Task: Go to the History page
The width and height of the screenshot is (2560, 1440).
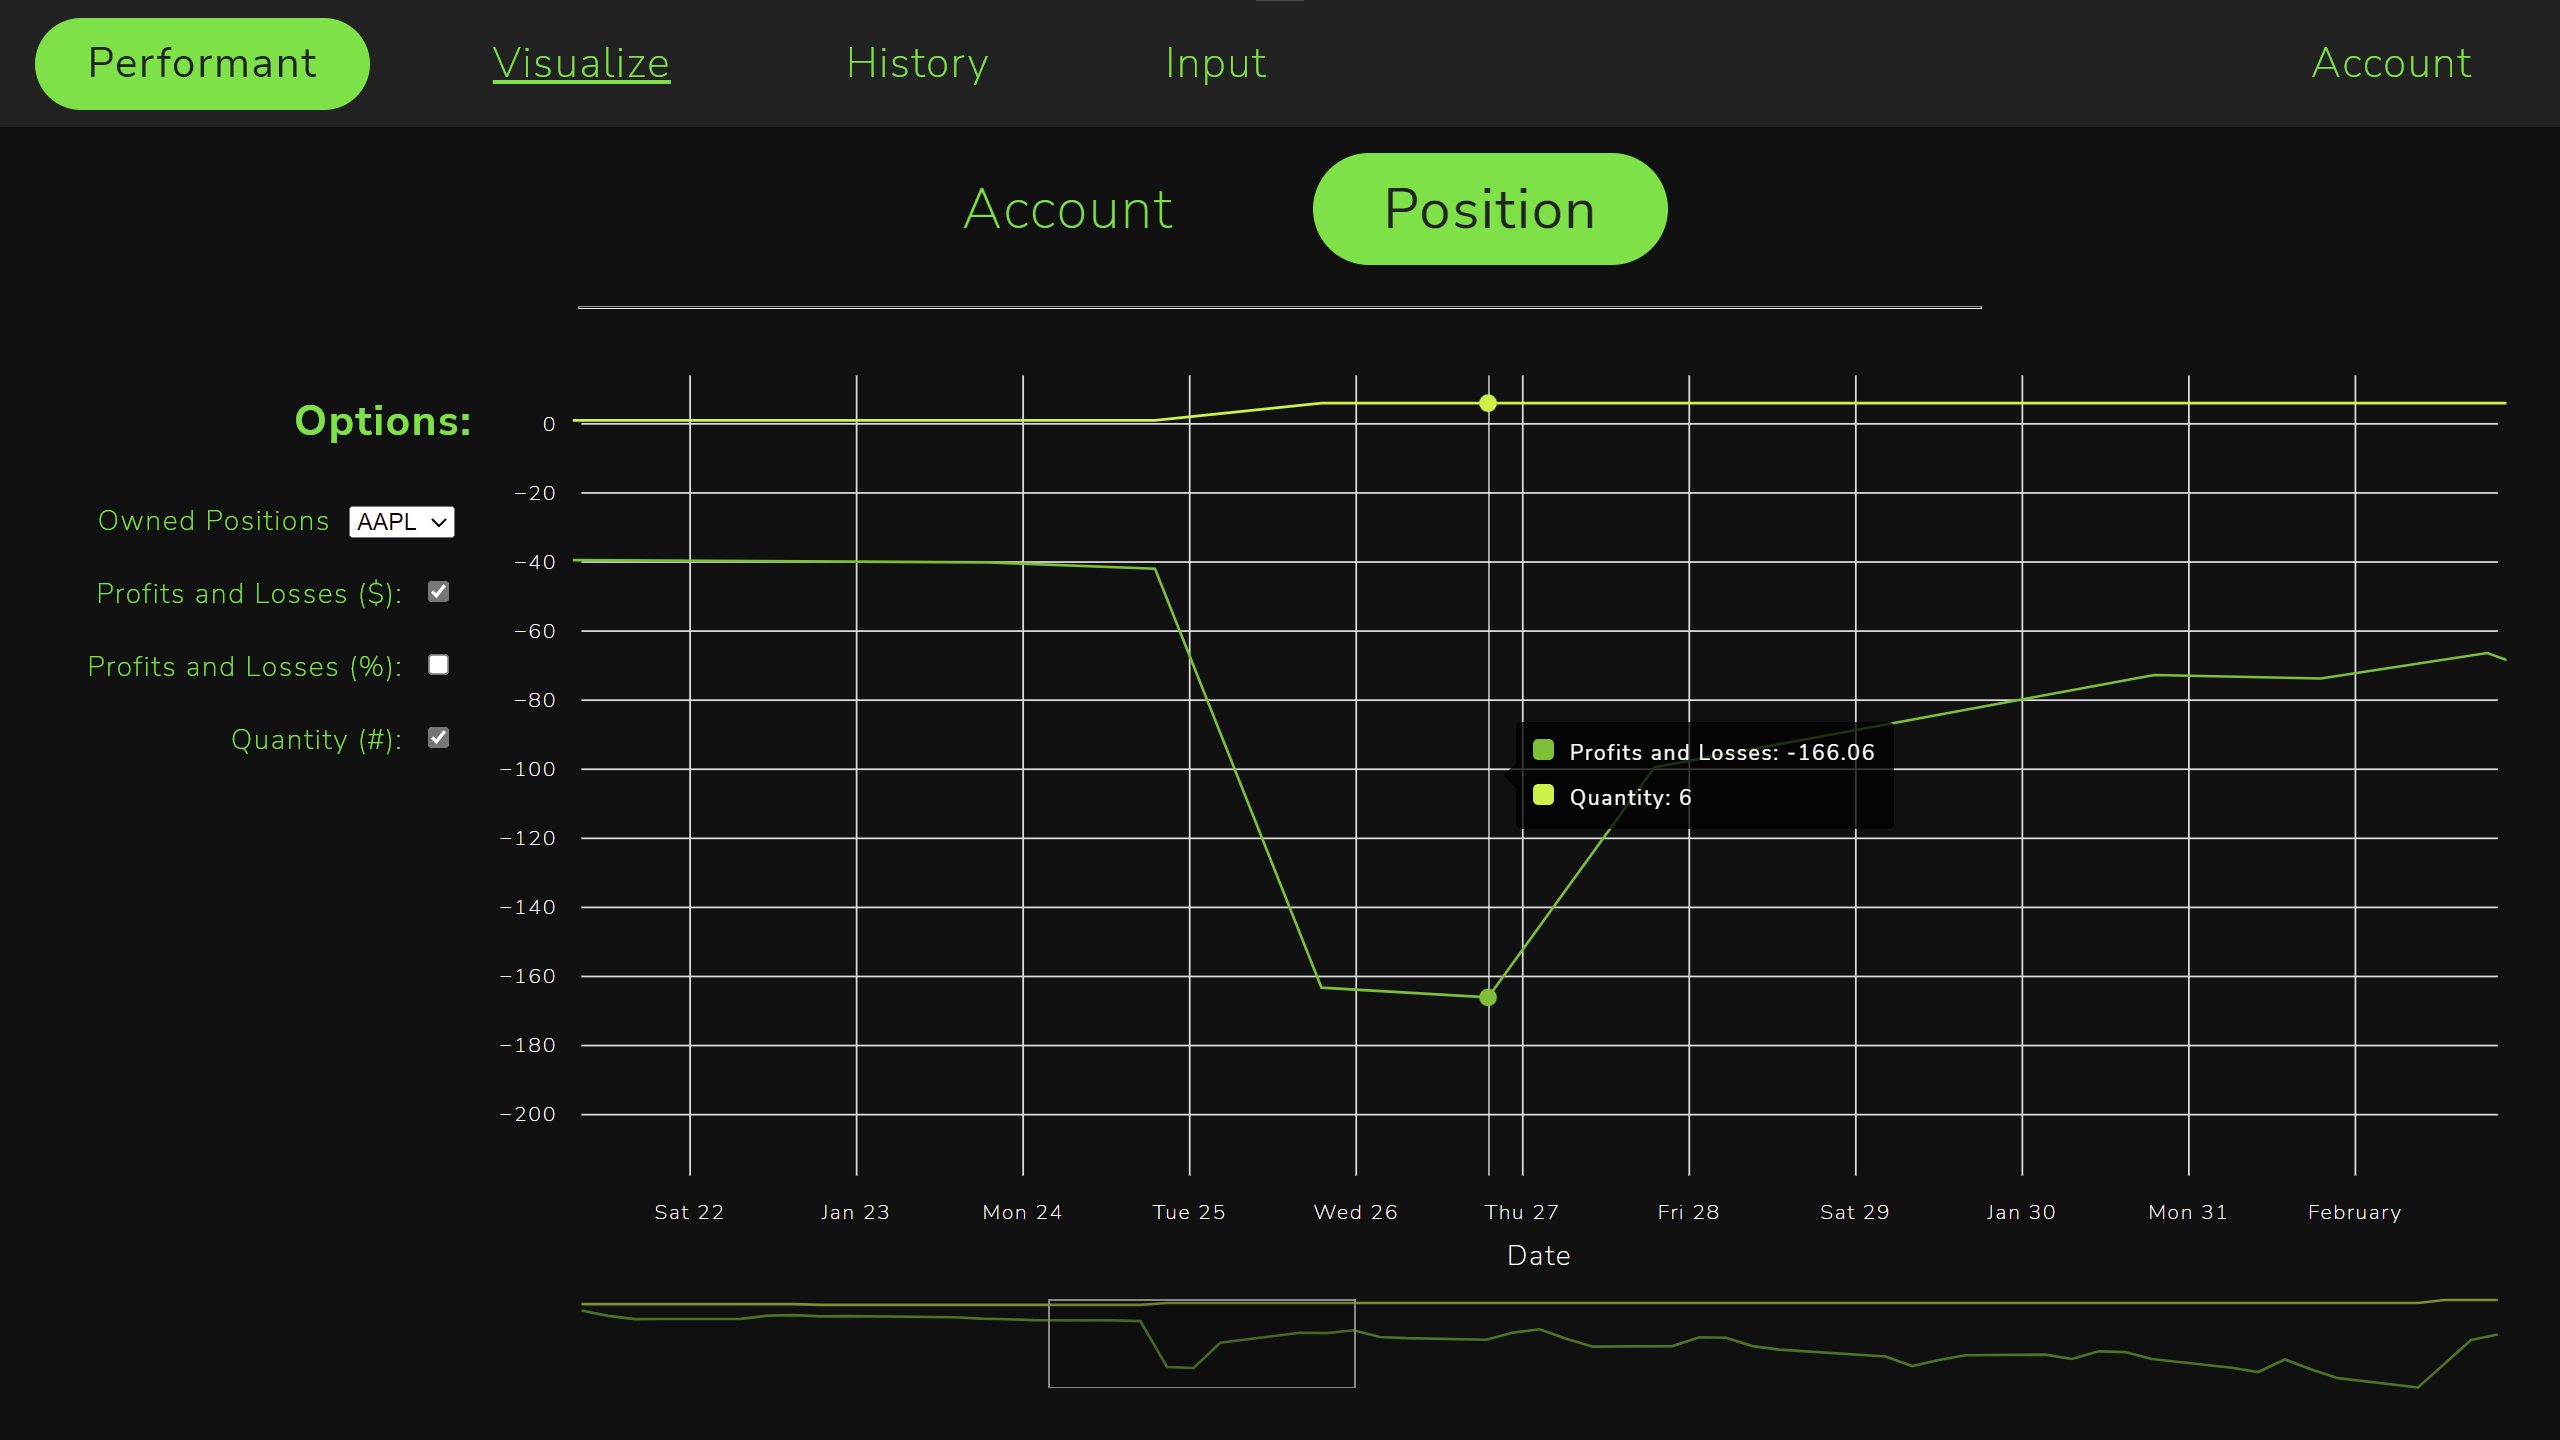Action: [x=917, y=64]
